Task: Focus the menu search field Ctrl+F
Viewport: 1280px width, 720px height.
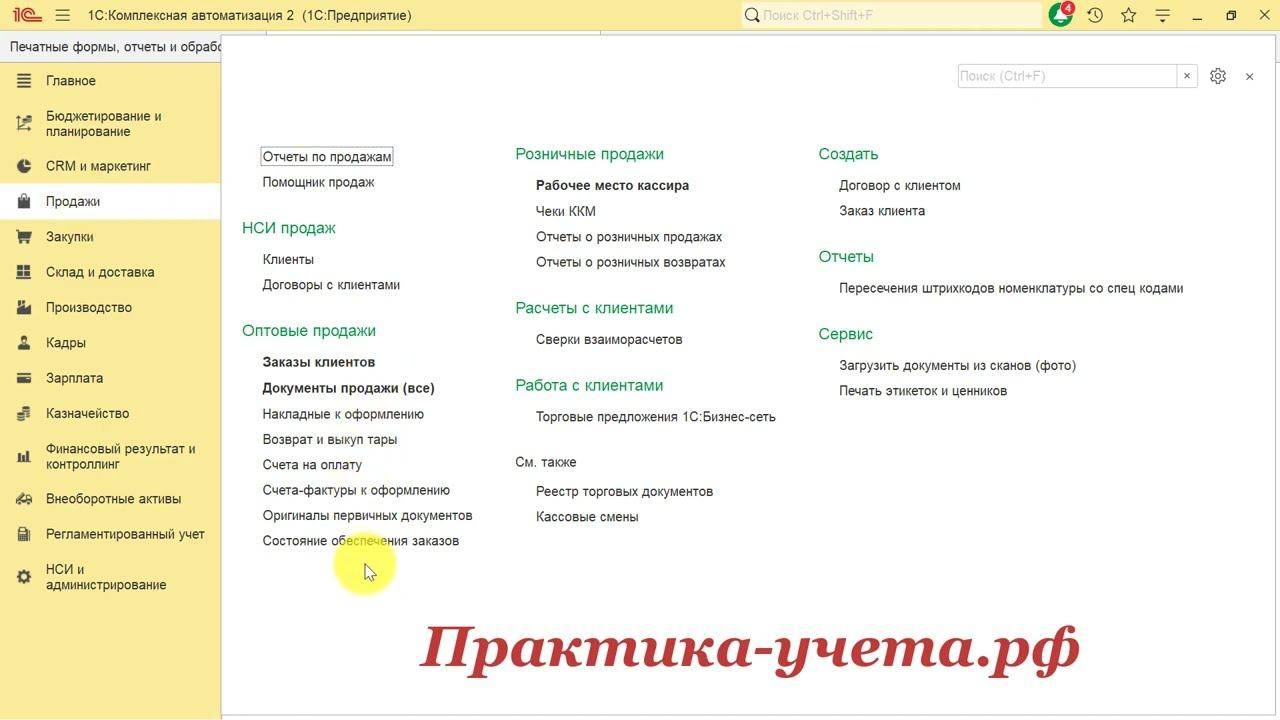Action: point(1067,76)
